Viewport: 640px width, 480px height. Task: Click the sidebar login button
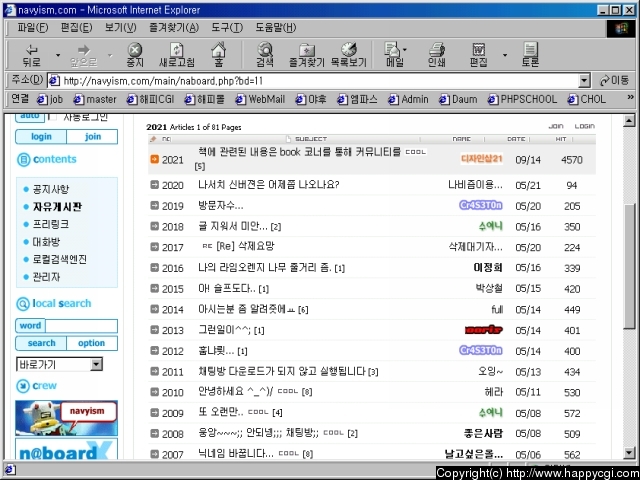(41, 137)
